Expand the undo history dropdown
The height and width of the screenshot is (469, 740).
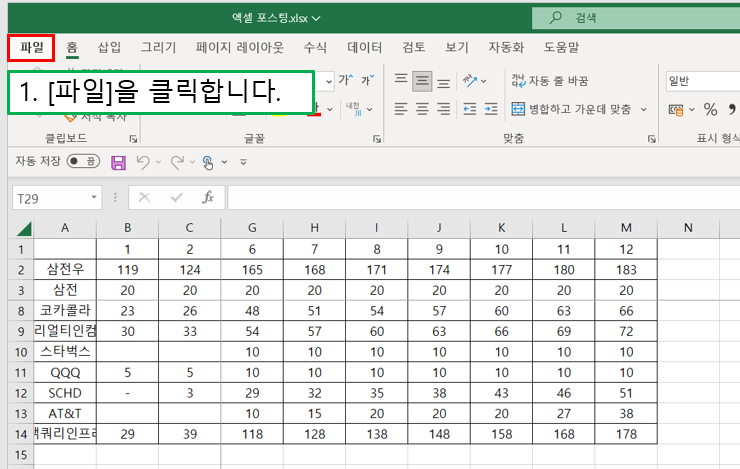pyautogui.click(x=158, y=162)
